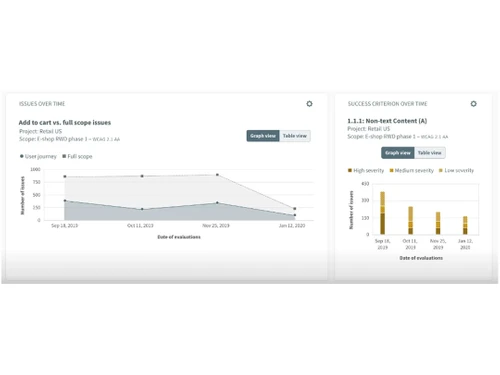Image resolution: width=500 pixels, height=375 pixels.
Task: Click 'Date of evaluations' label under the line chart
Action: (179, 237)
